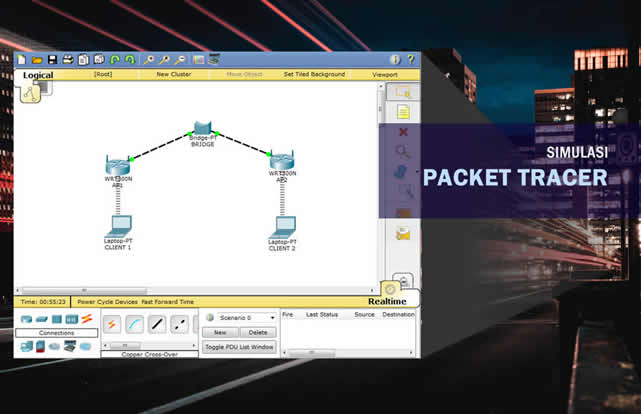The image size is (641, 414).
Task: Select the WAN Emulation cloud category icon
Action: 54,347
